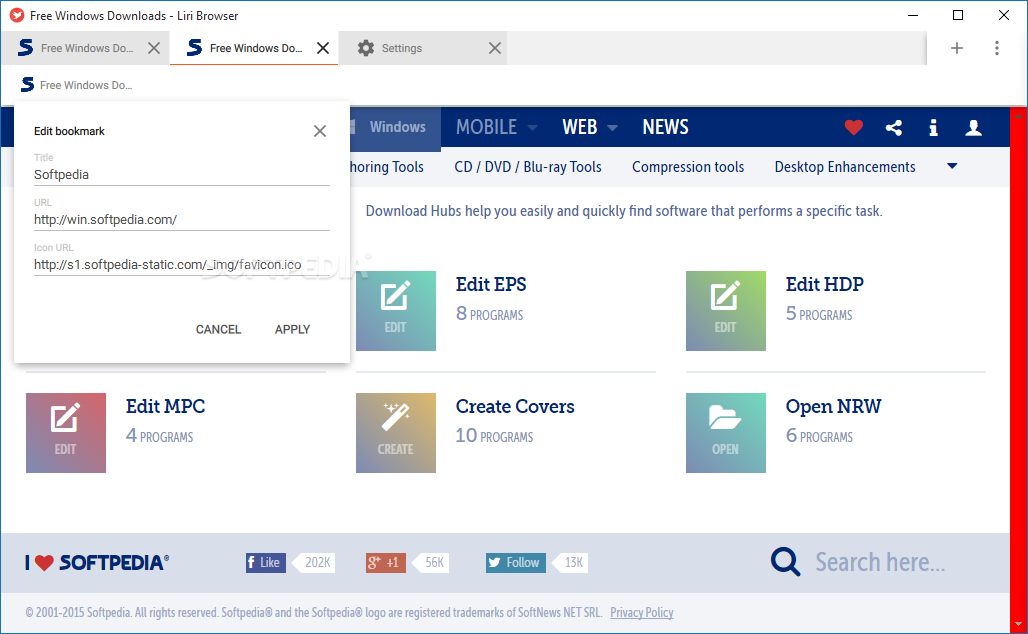Open the Privacy Policy link
This screenshot has height=634, width=1028.
tap(642, 612)
